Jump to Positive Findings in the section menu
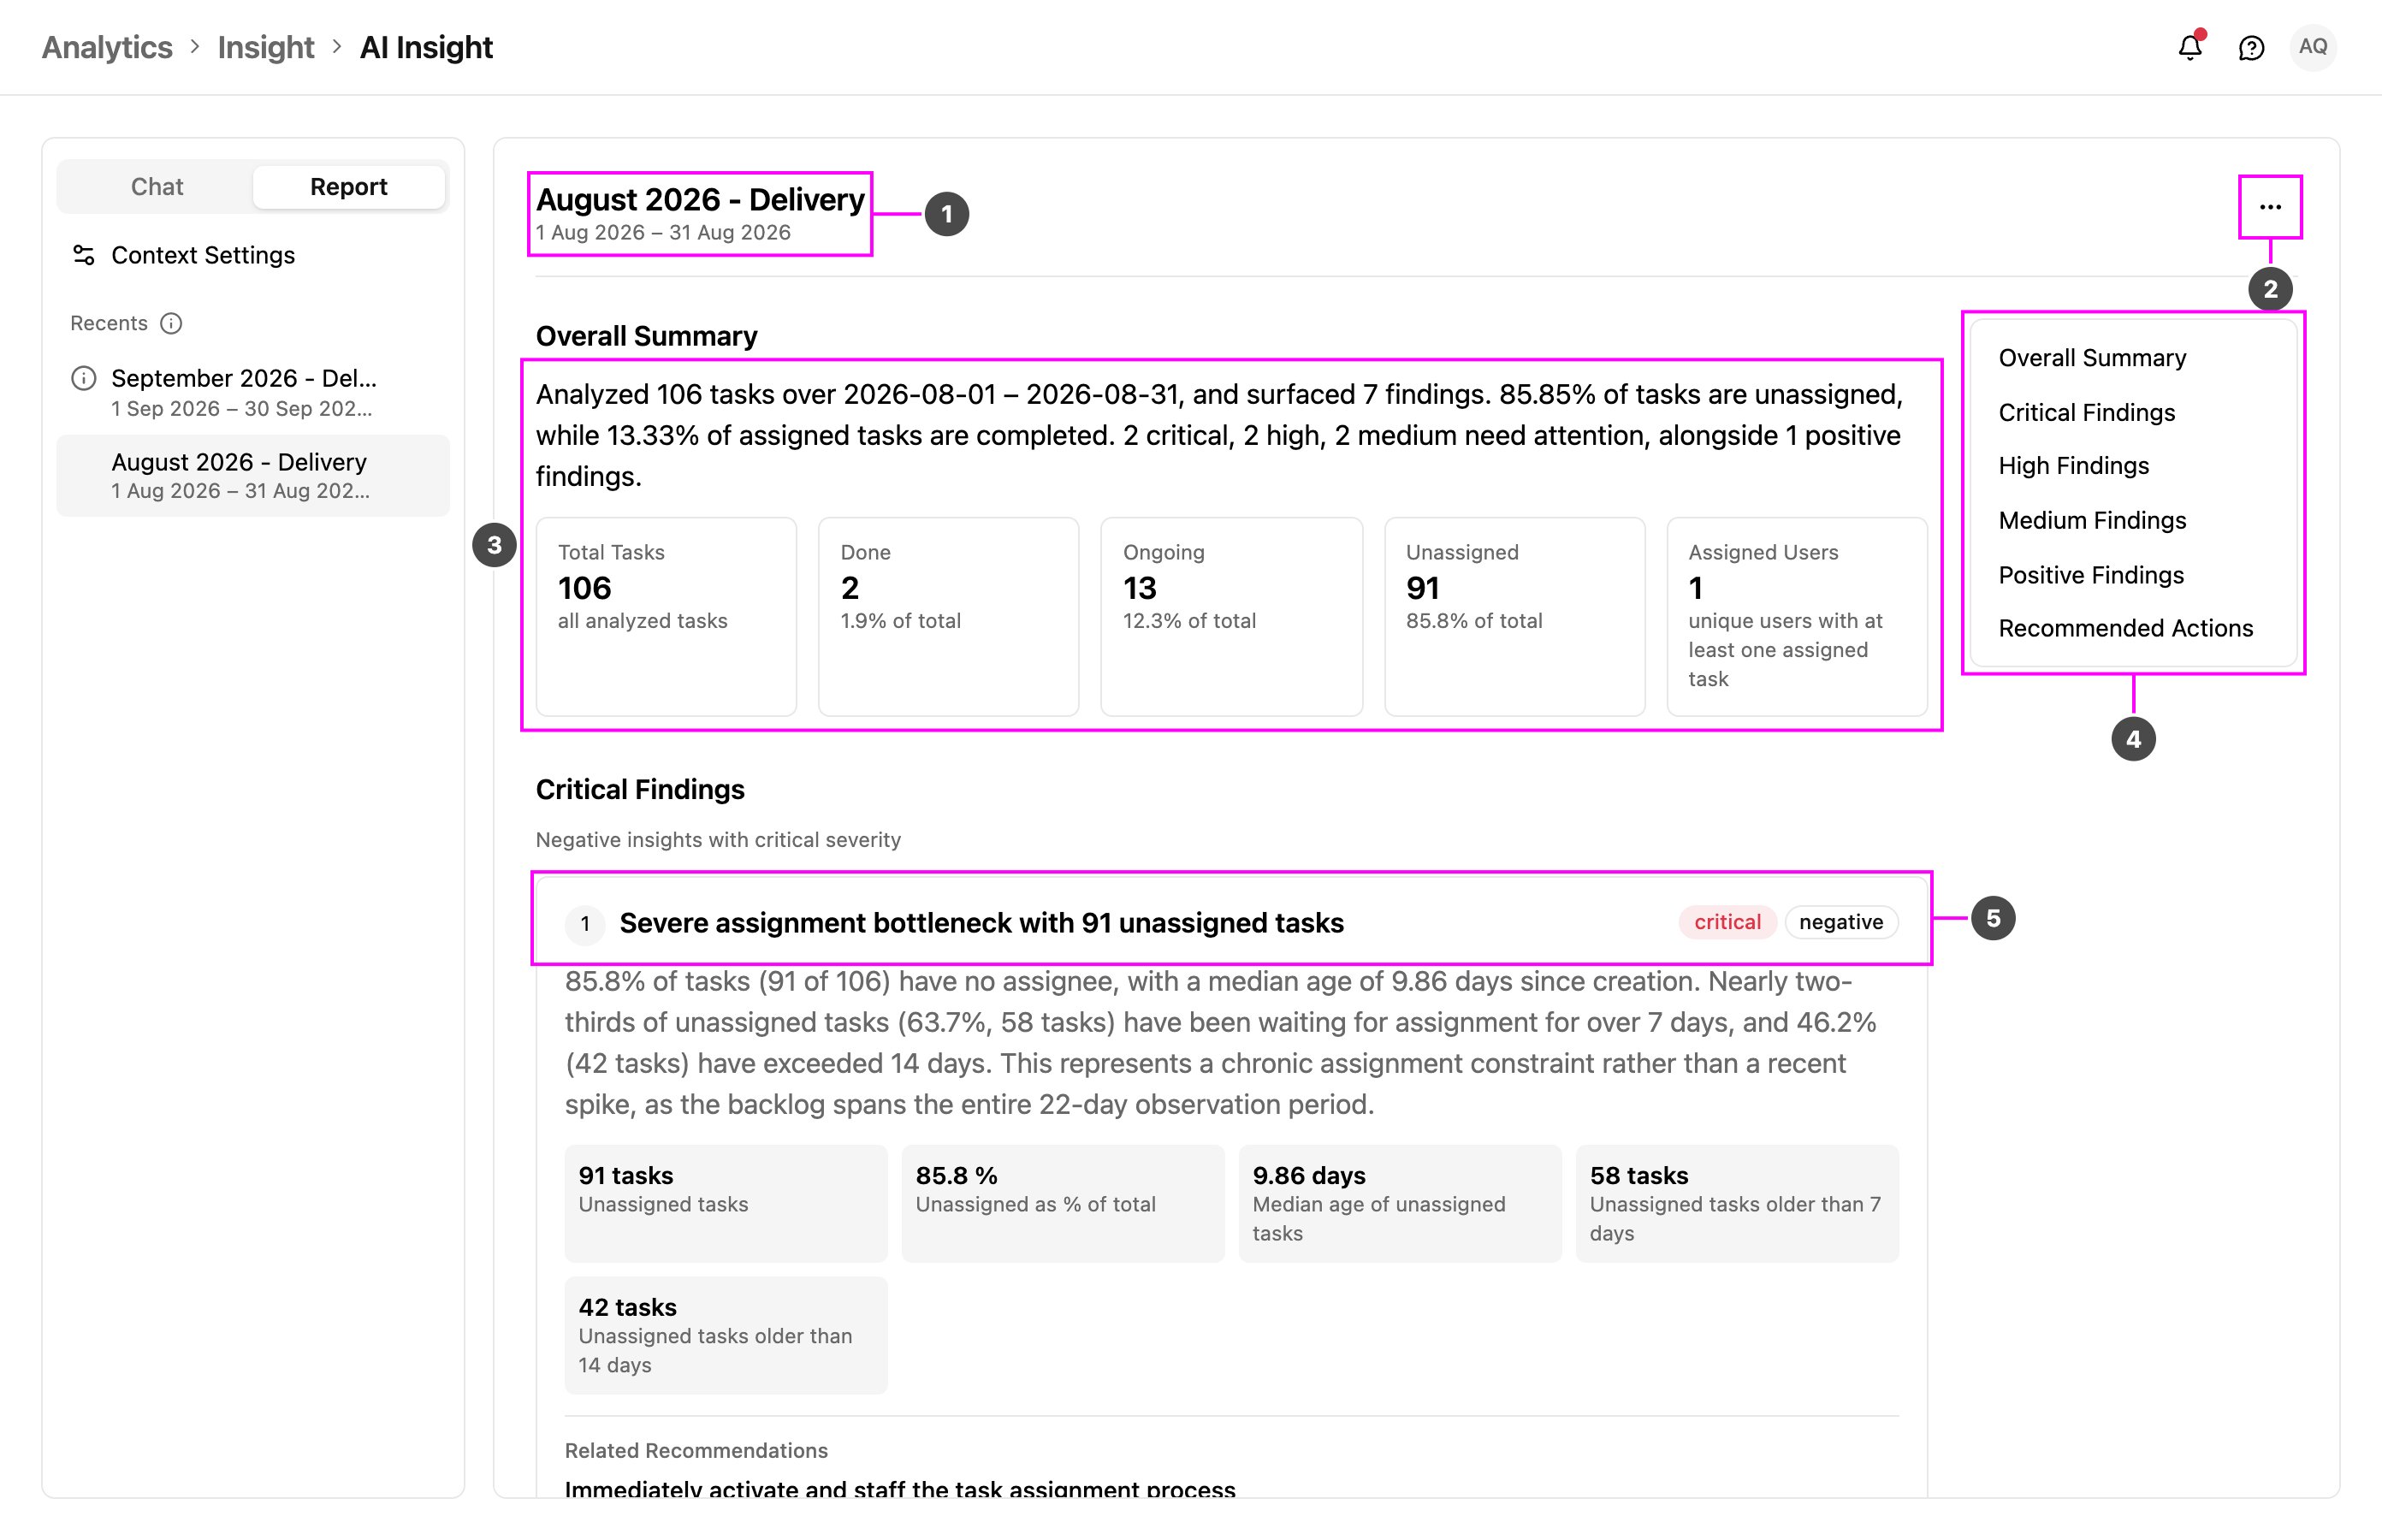Screen dimensions: 2382x1540 point(2091,575)
